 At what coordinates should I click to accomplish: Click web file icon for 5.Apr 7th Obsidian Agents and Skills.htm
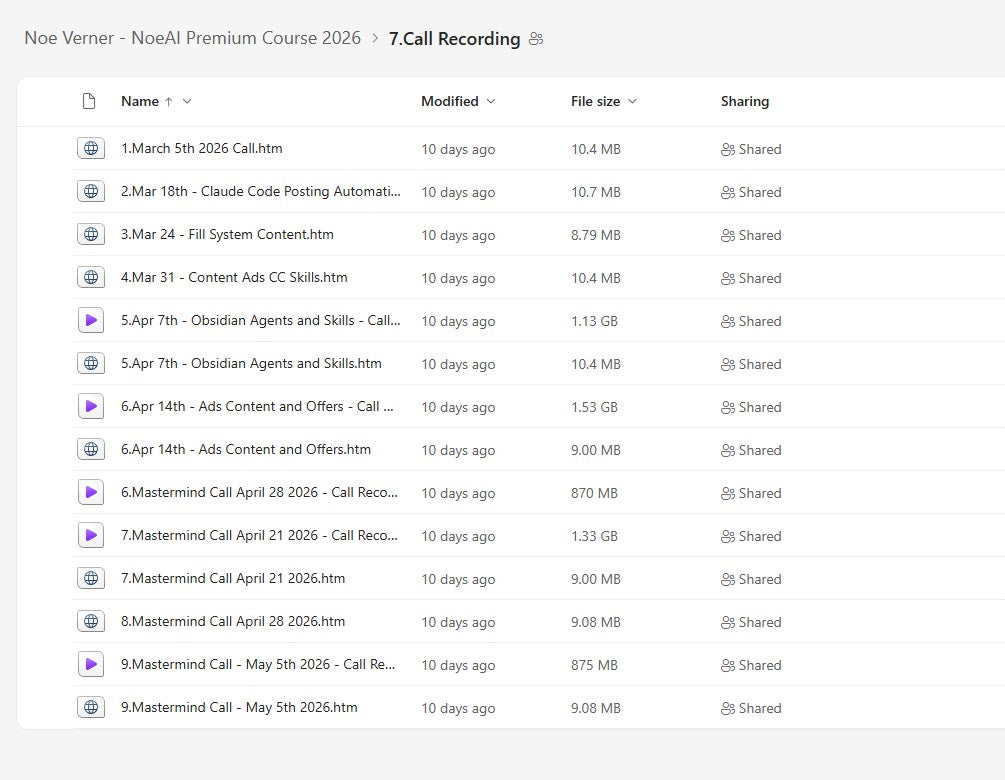point(91,363)
